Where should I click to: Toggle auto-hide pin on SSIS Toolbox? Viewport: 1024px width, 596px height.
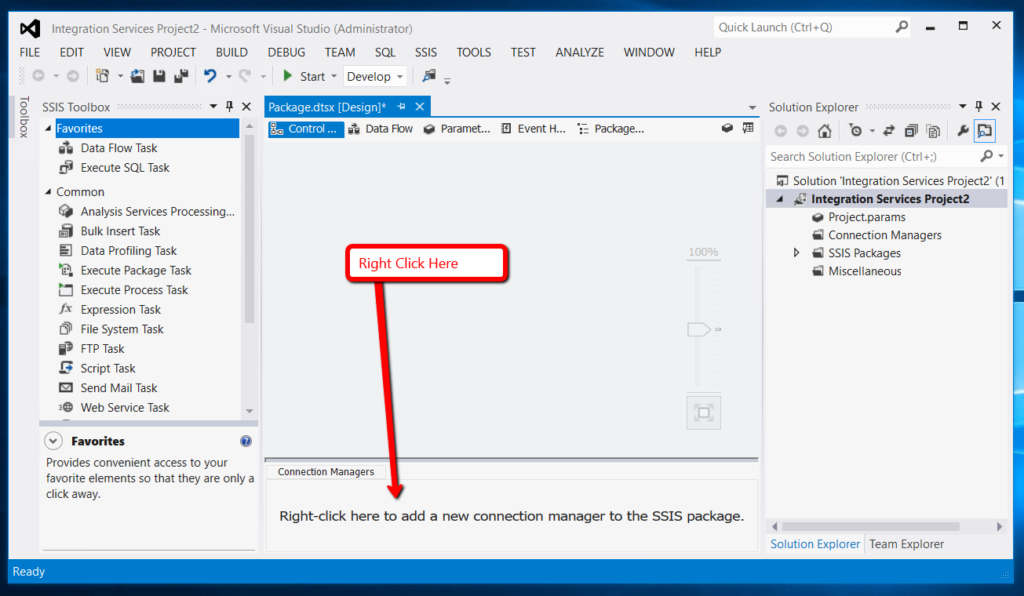pyautogui.click(x=227, y=106)
